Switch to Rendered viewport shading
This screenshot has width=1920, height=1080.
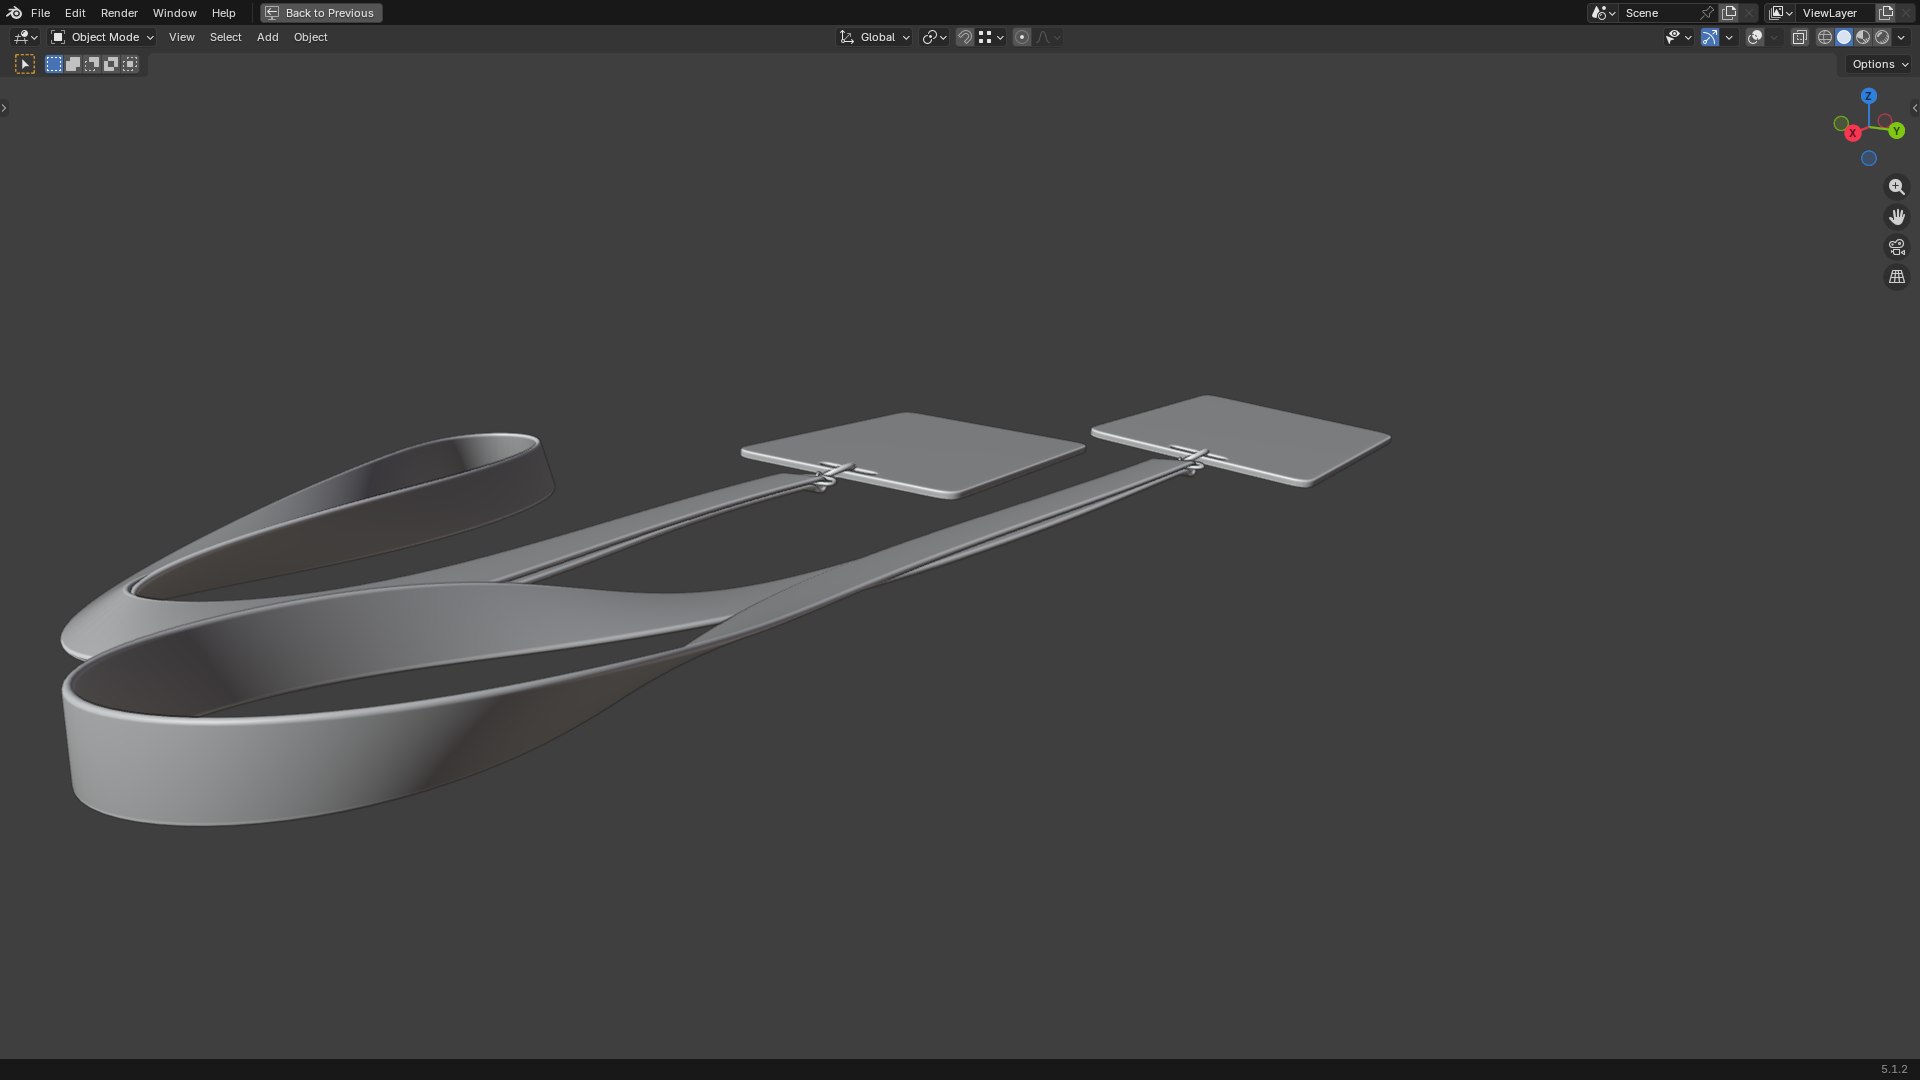point(1882,37)
